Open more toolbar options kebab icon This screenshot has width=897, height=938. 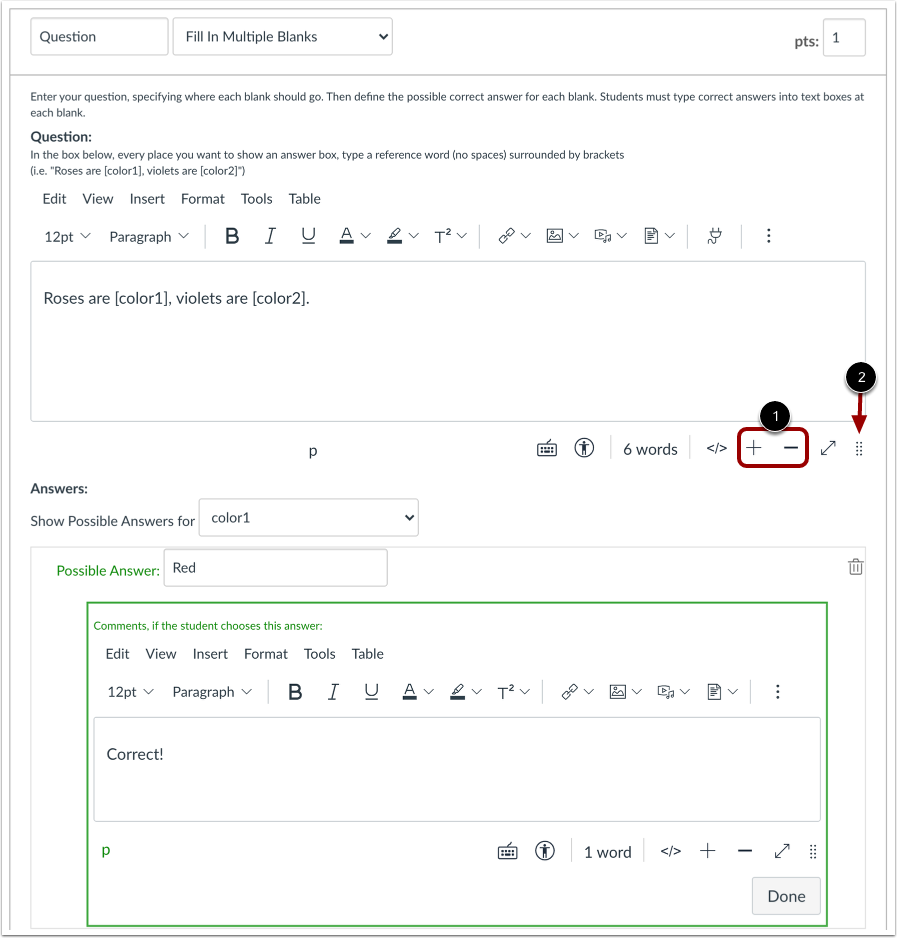pos(768,236)
